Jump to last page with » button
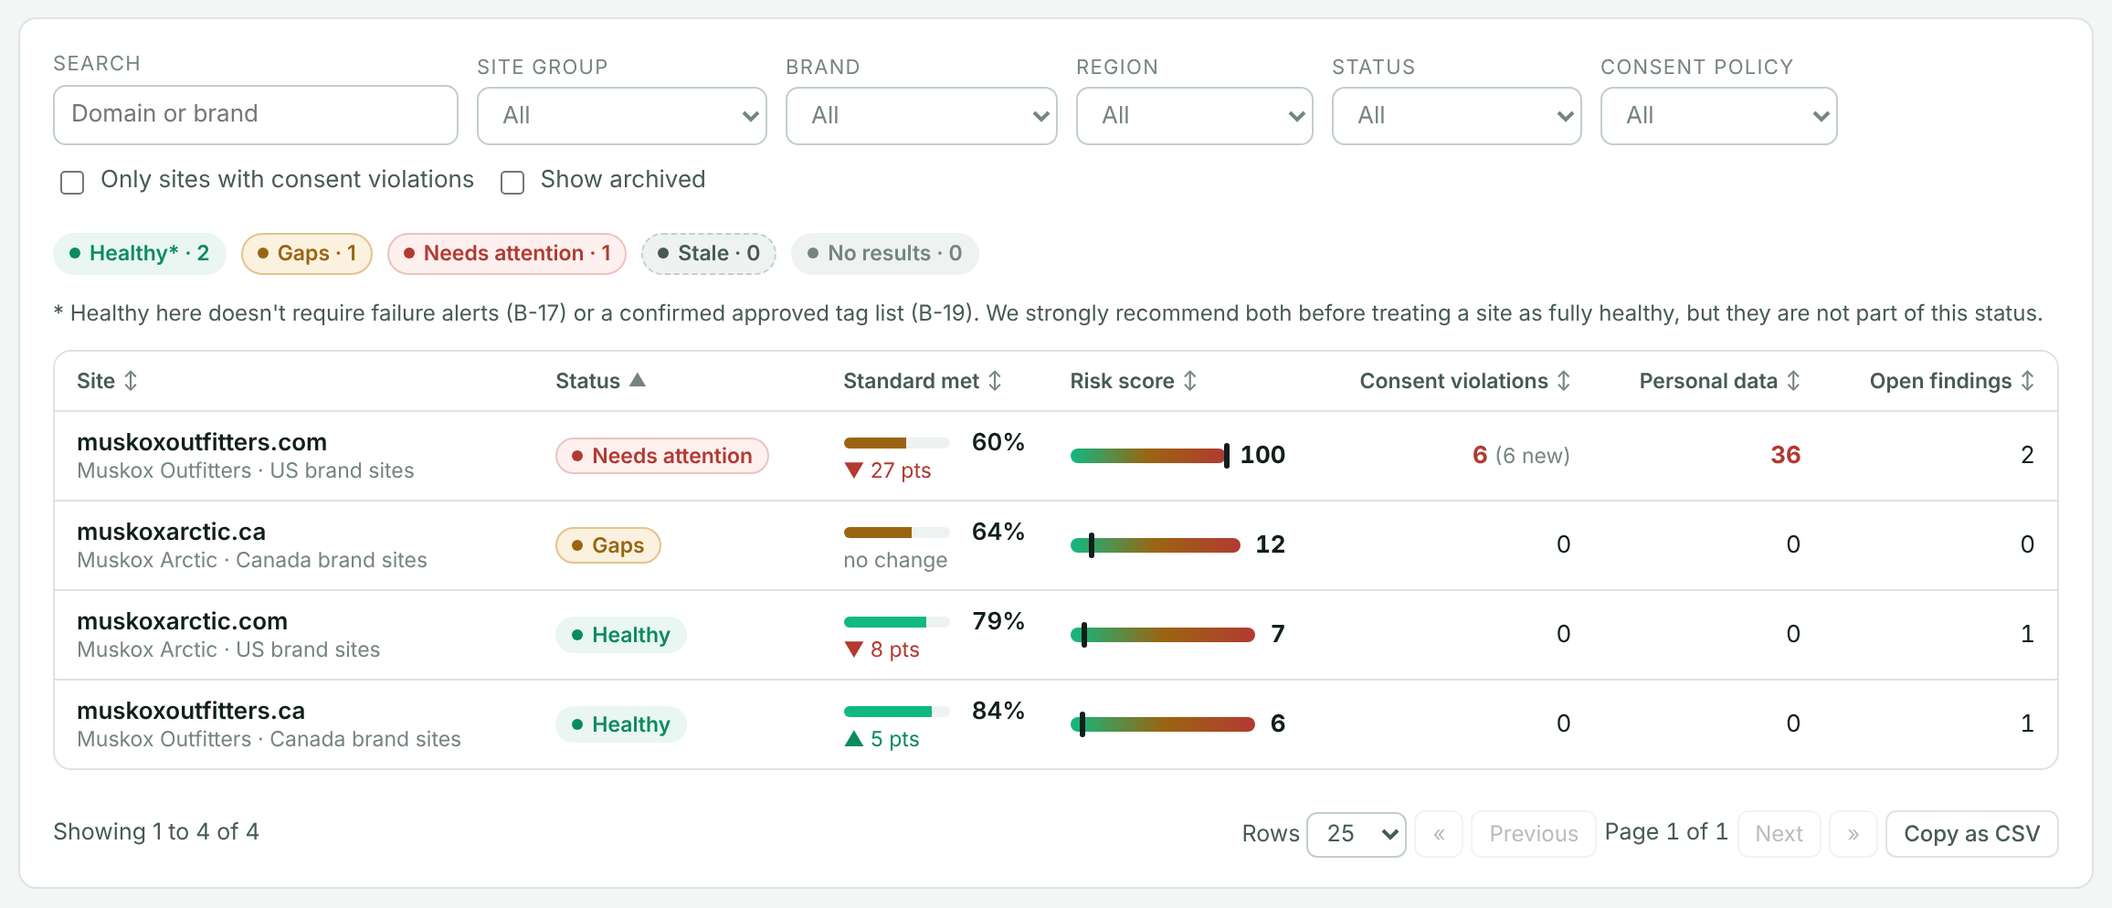Screen dimensions: 2112x908 1853,834
